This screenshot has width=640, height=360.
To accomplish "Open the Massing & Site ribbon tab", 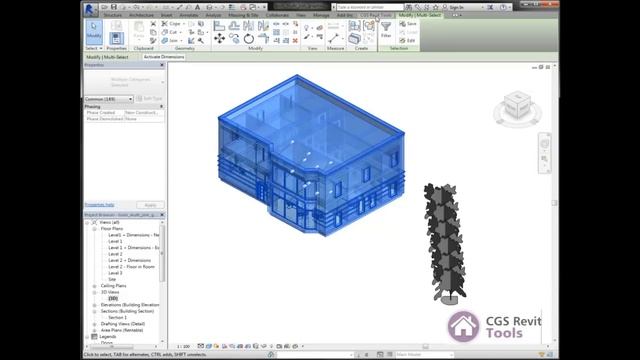I will 243,15.
